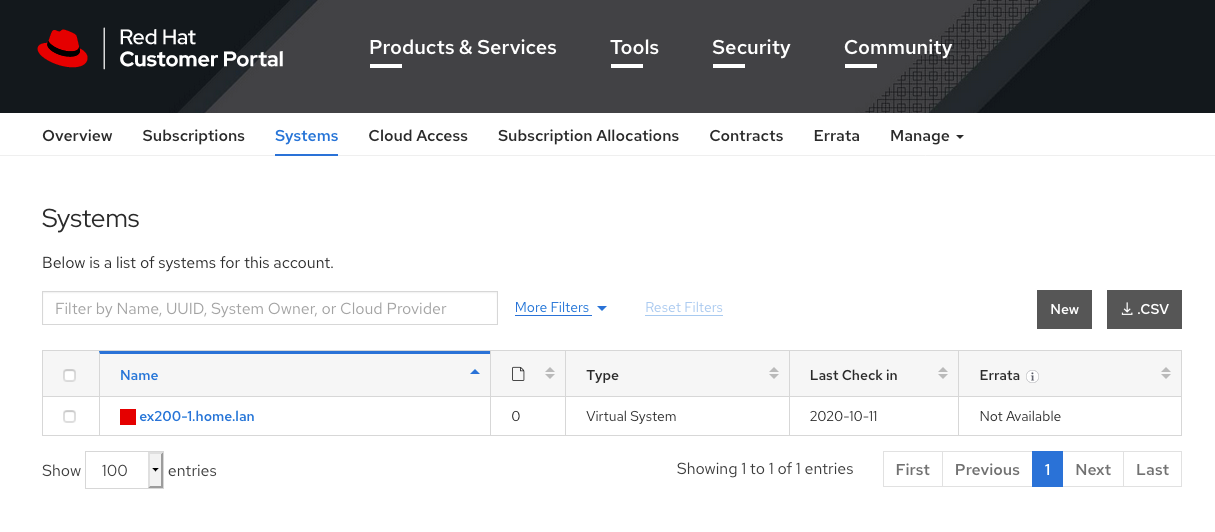1215x532 pixels.
Task: Open the Tools top menu
Action: [x=634, y=47]
